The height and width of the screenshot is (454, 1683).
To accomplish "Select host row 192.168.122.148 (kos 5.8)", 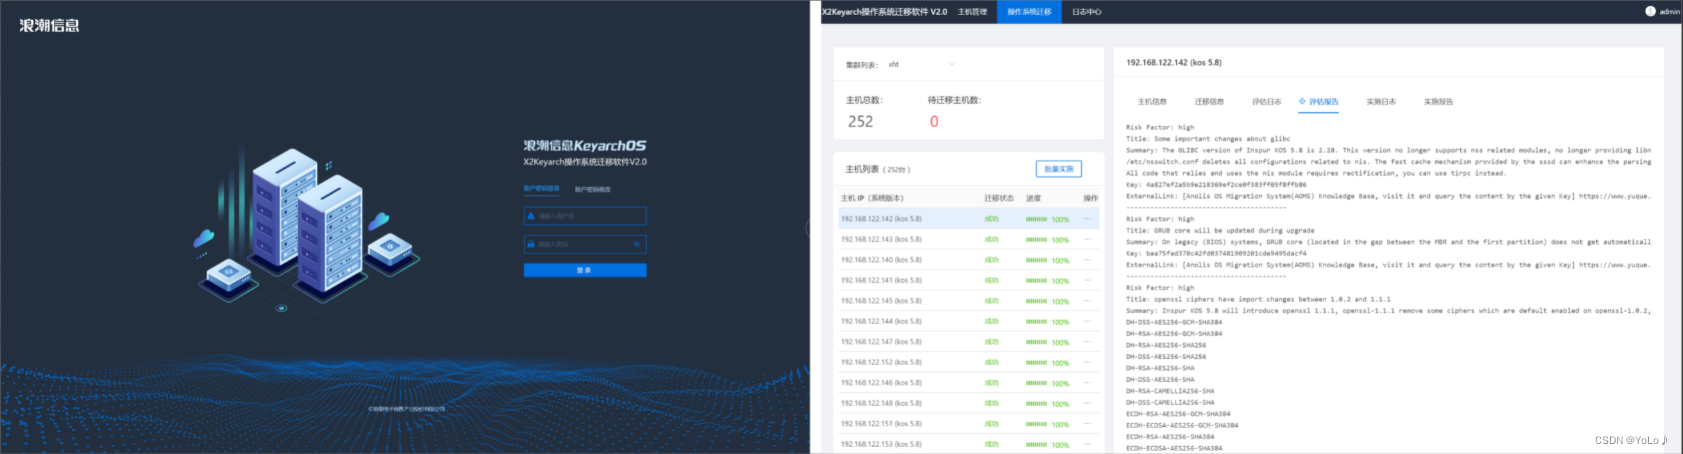I will (968, 404).
